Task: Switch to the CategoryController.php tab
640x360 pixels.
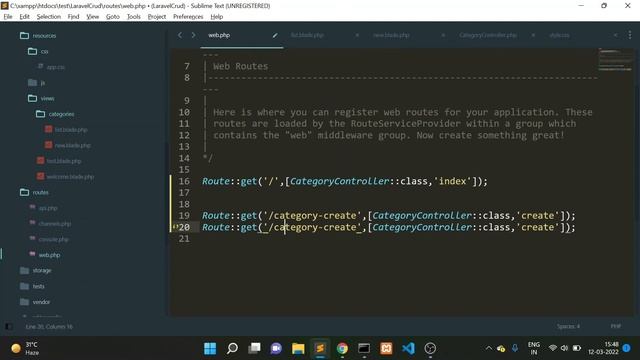Action: point(488,36)
